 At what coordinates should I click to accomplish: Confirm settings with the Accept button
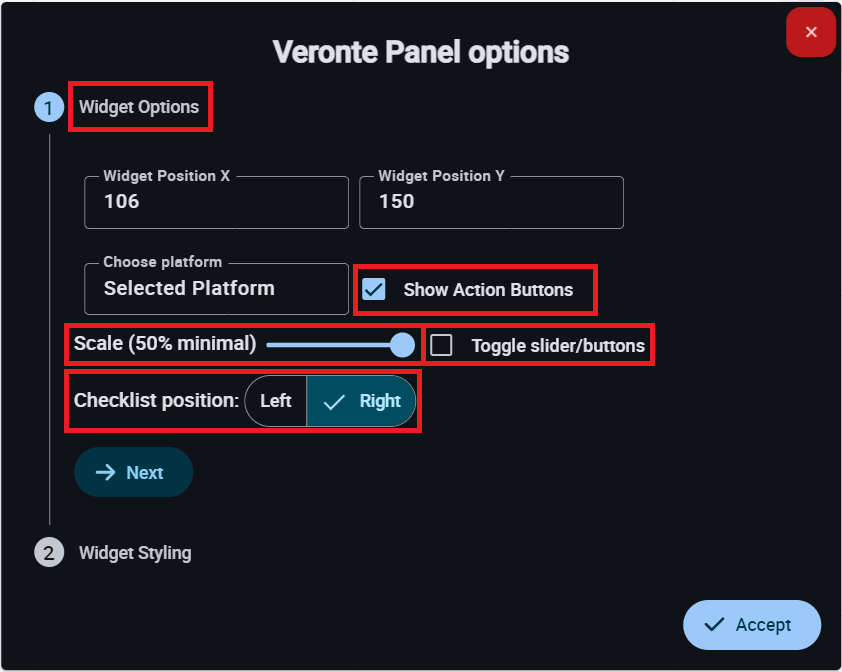click(752, 625)
